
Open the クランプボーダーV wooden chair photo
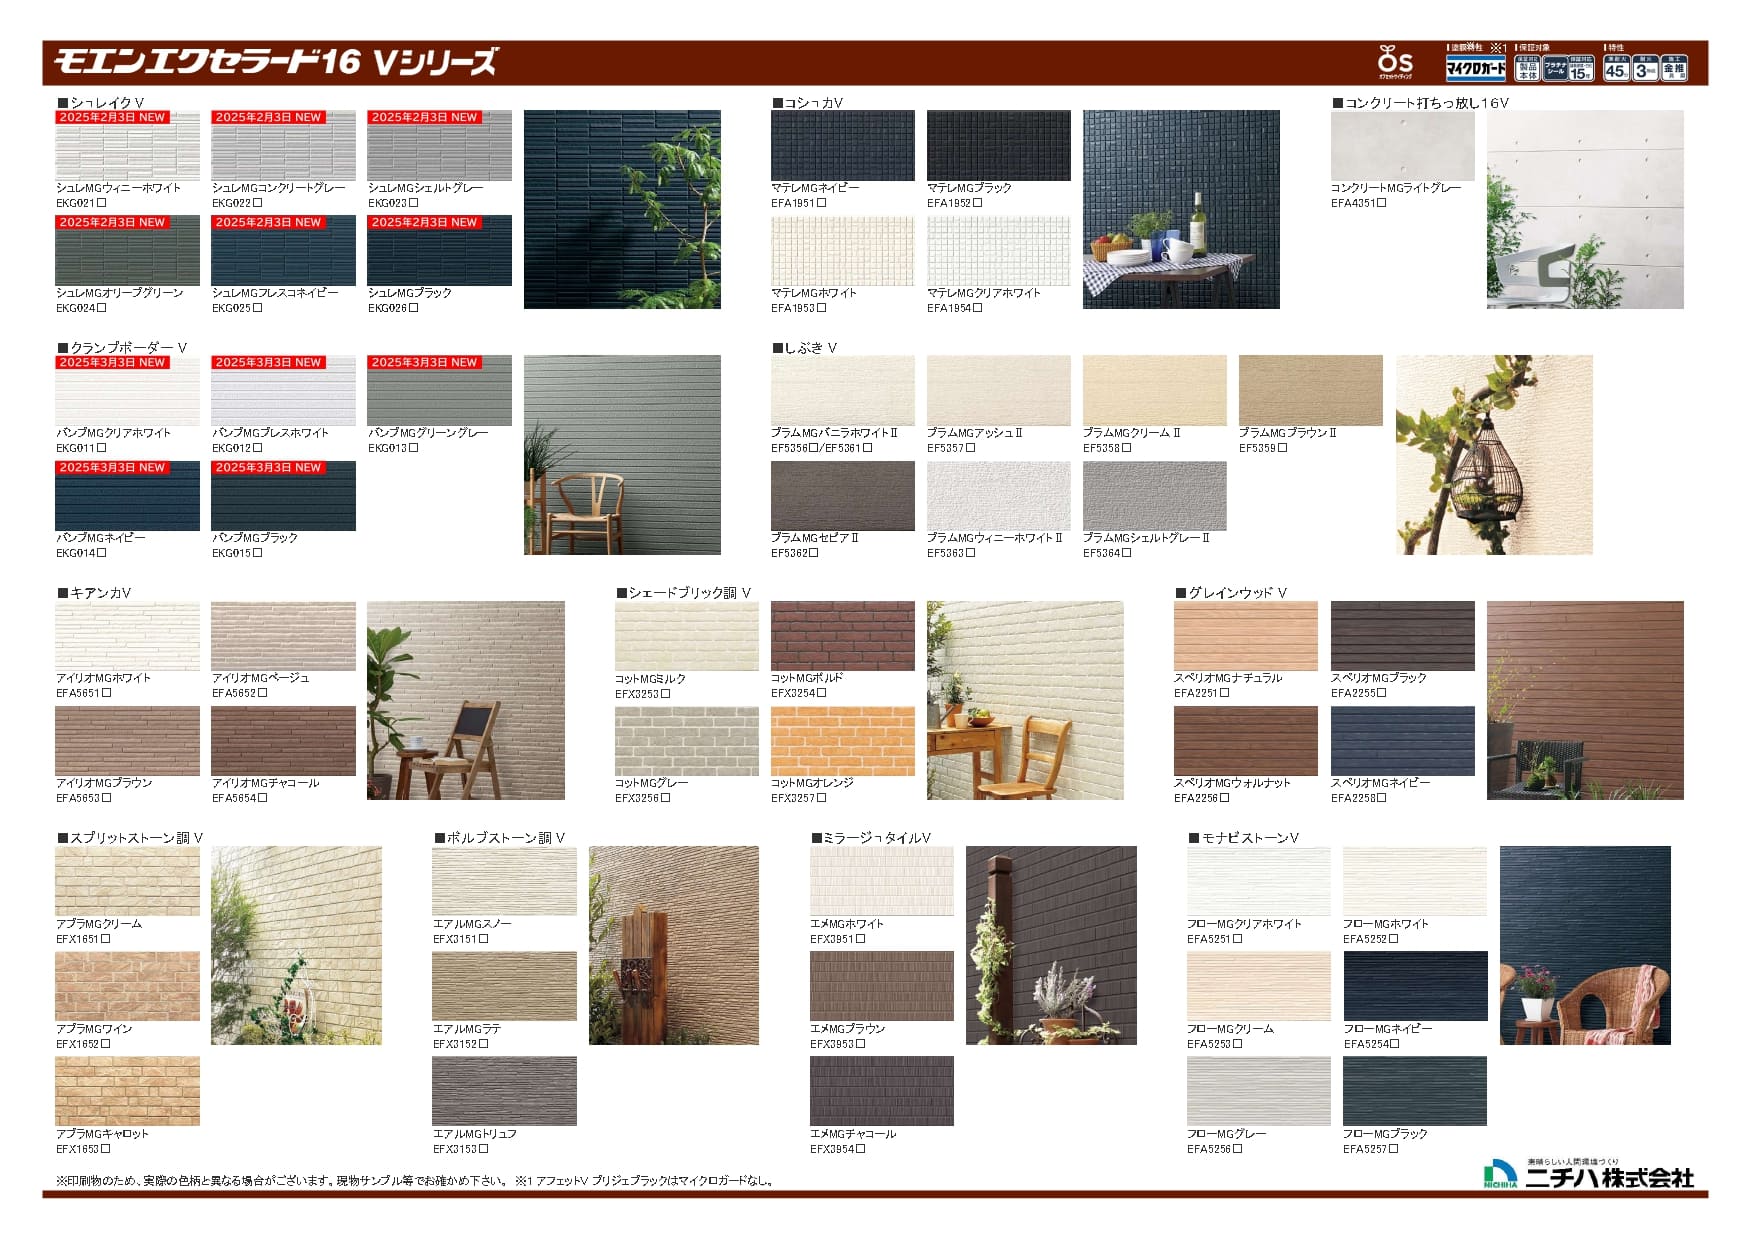[x=622, y=454]
